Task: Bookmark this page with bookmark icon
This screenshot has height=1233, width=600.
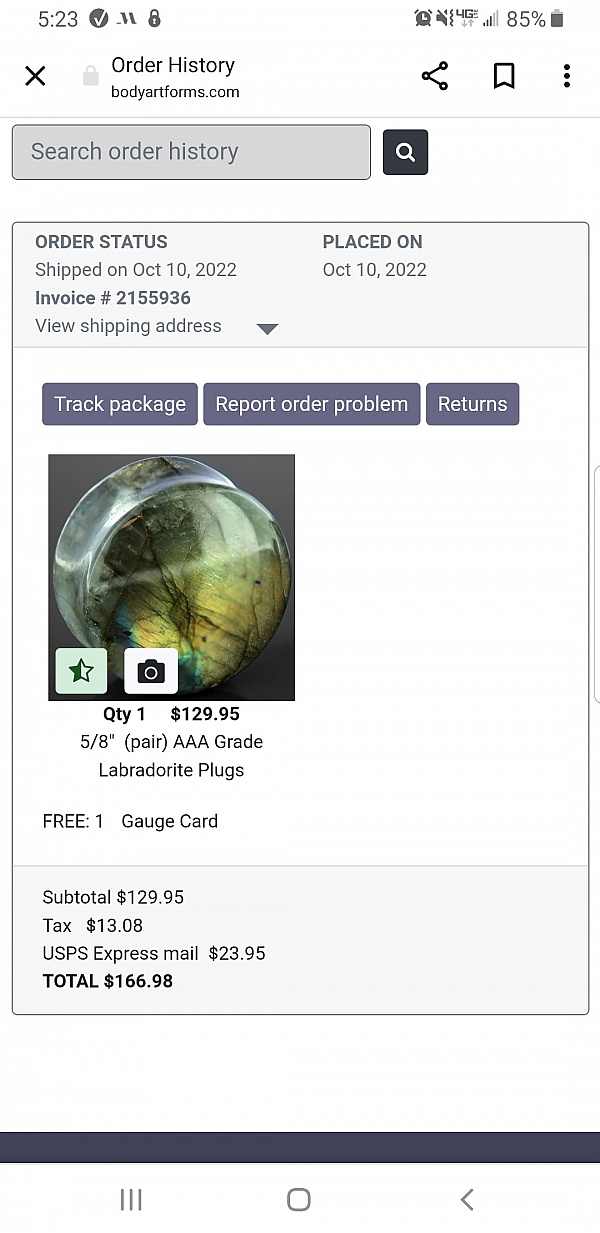Action: 504,76
